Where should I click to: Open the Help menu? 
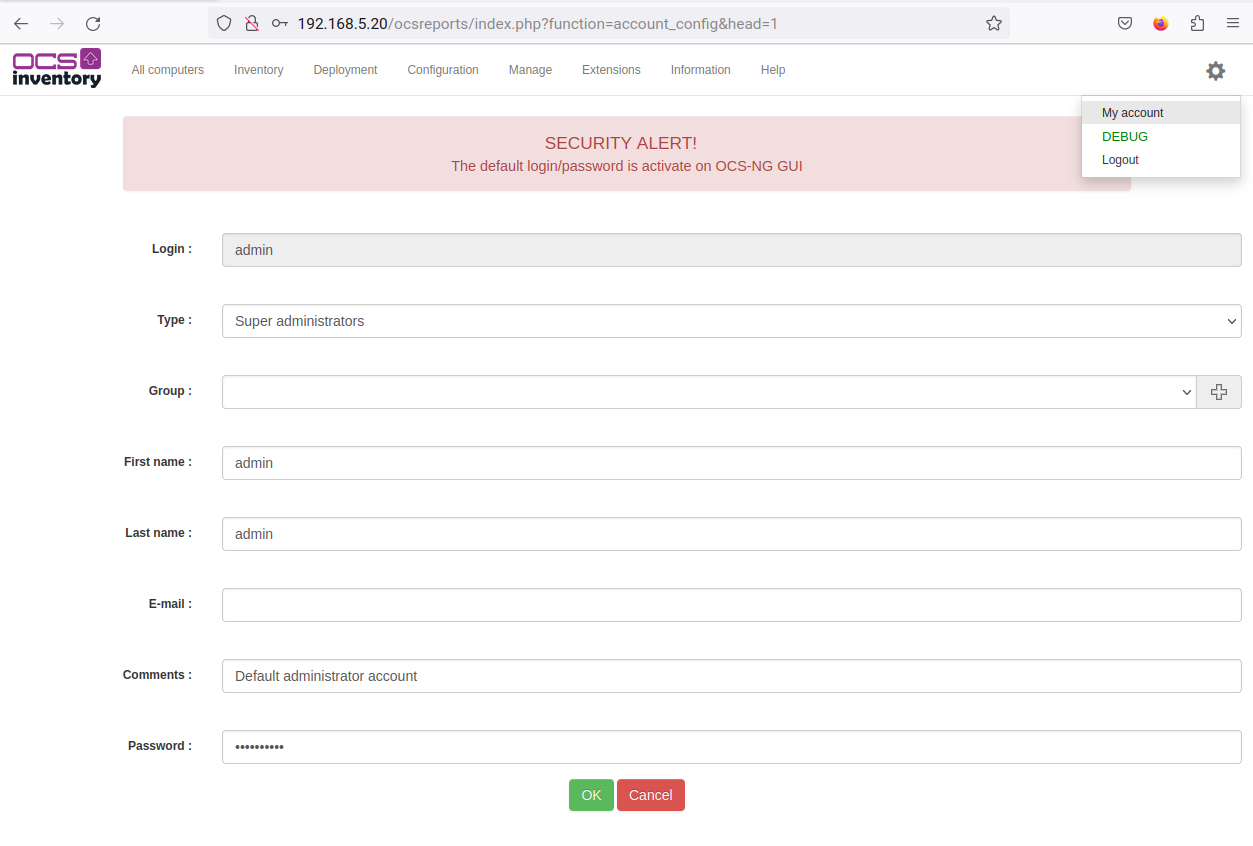[x=773, y=70]
